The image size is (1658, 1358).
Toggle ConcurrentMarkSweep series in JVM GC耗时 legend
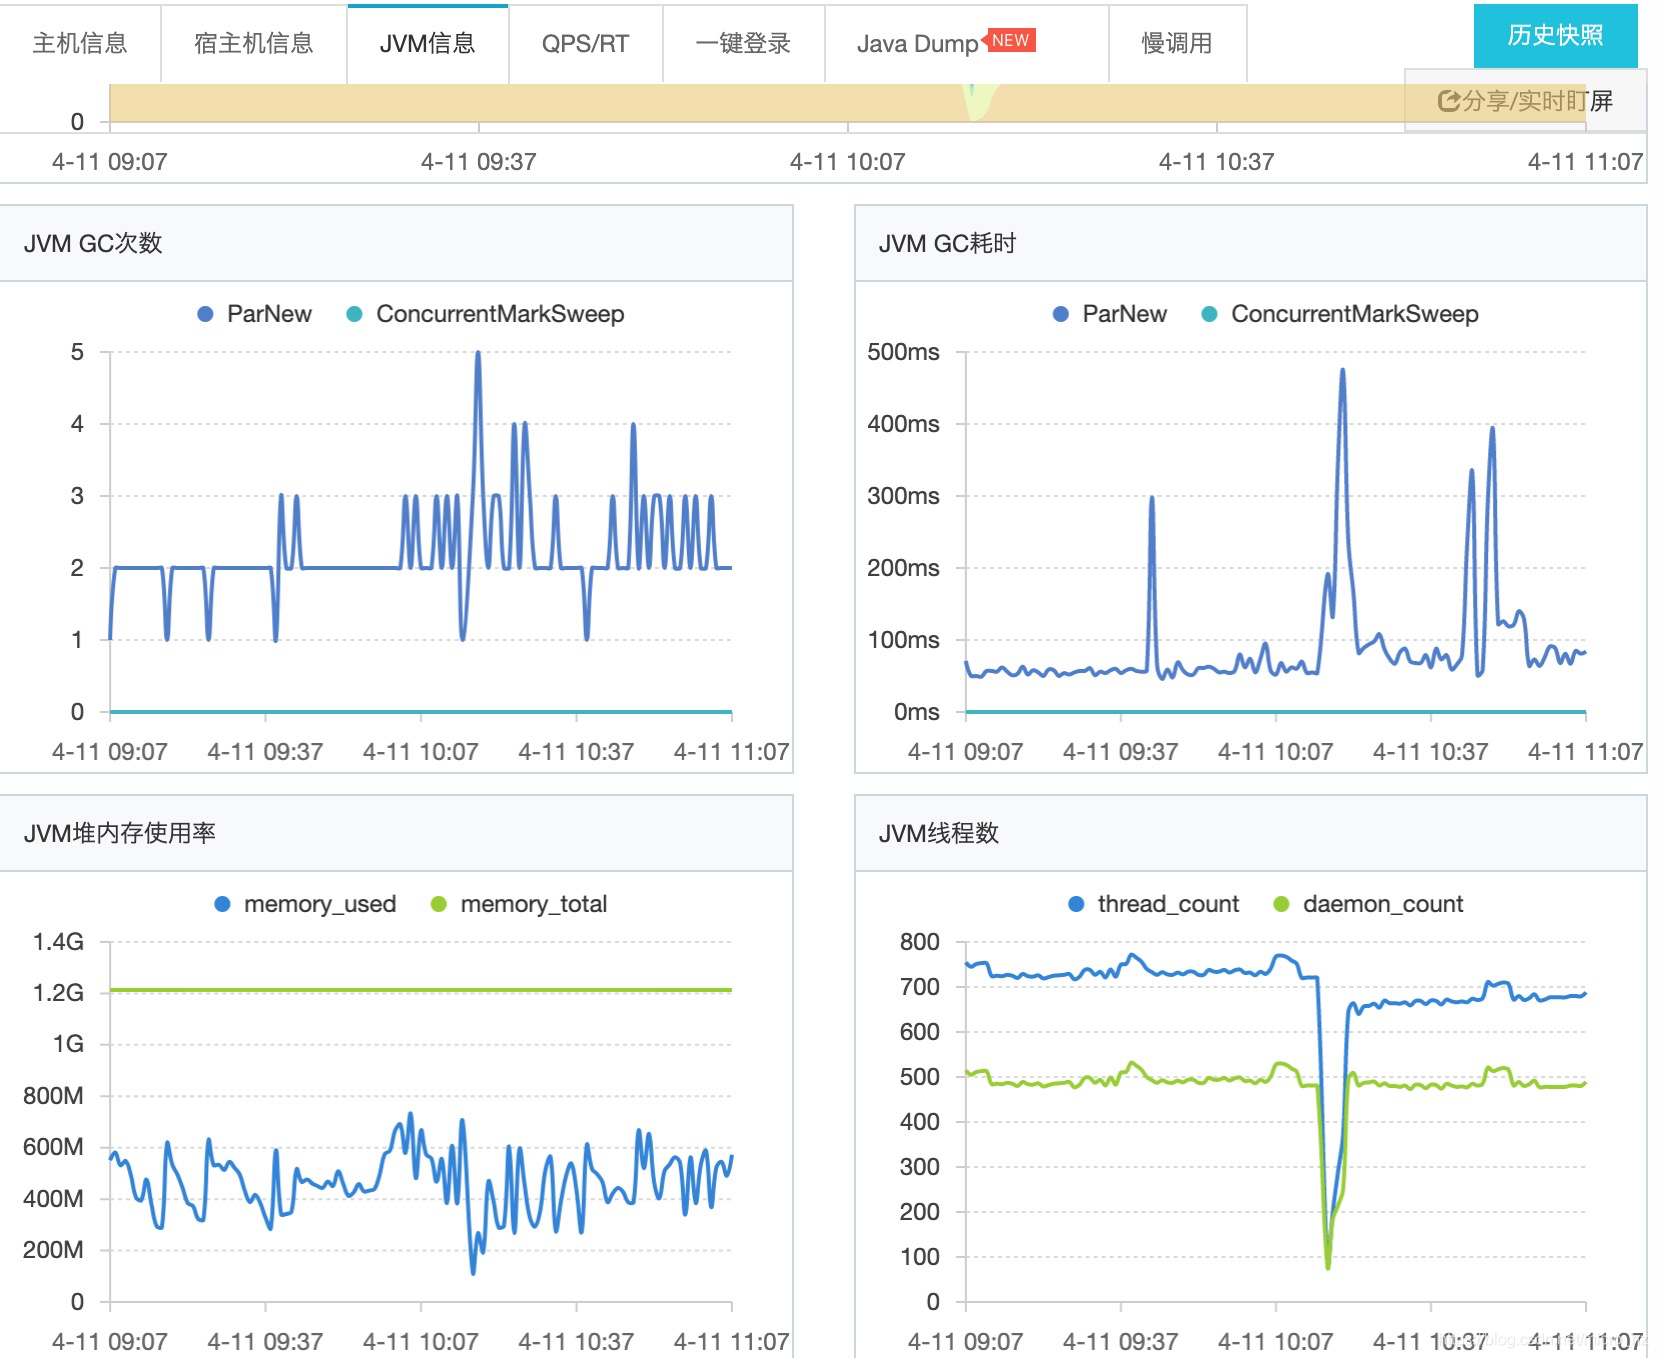(1340, 314)
